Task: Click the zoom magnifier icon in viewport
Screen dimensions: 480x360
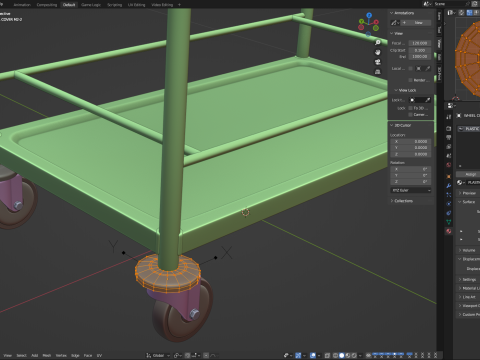Action: click(x=378, y=43)
